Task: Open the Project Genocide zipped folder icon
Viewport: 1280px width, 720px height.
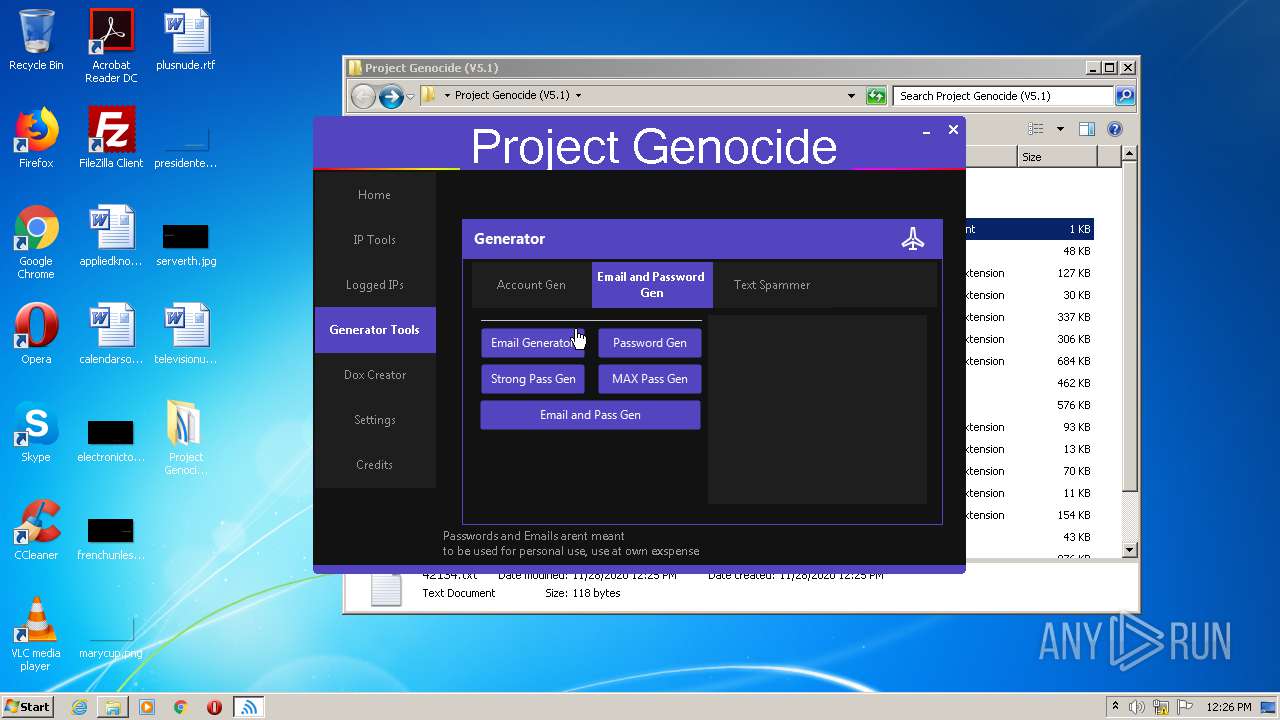Action: pyautogui.click(x=186, y=438)
